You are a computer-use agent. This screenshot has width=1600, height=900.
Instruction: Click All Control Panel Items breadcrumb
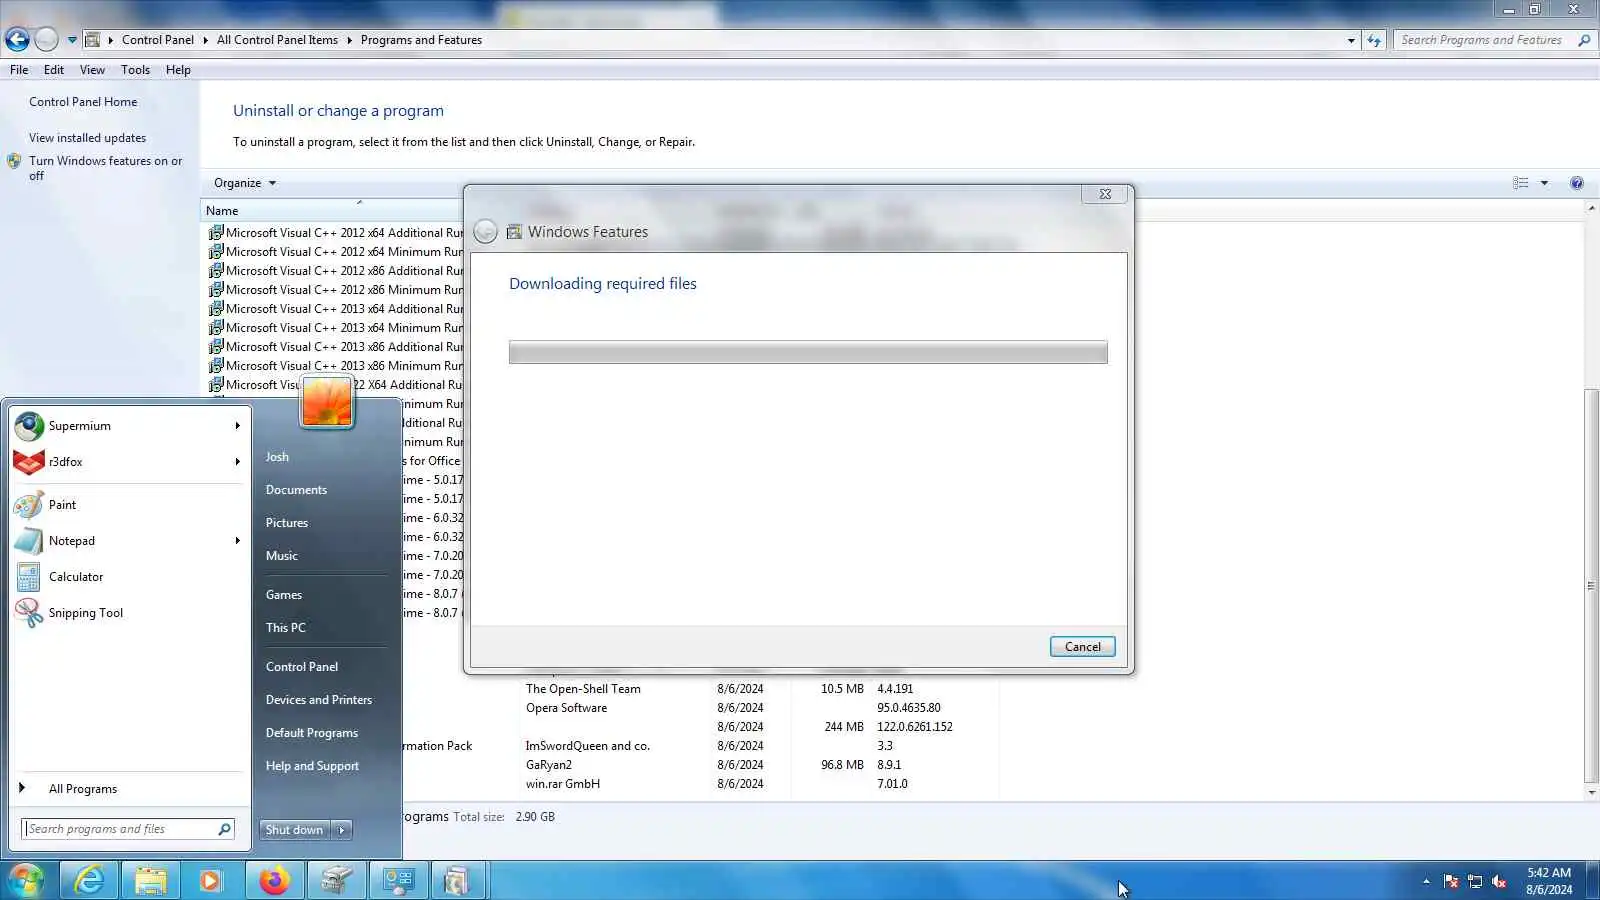277,40
